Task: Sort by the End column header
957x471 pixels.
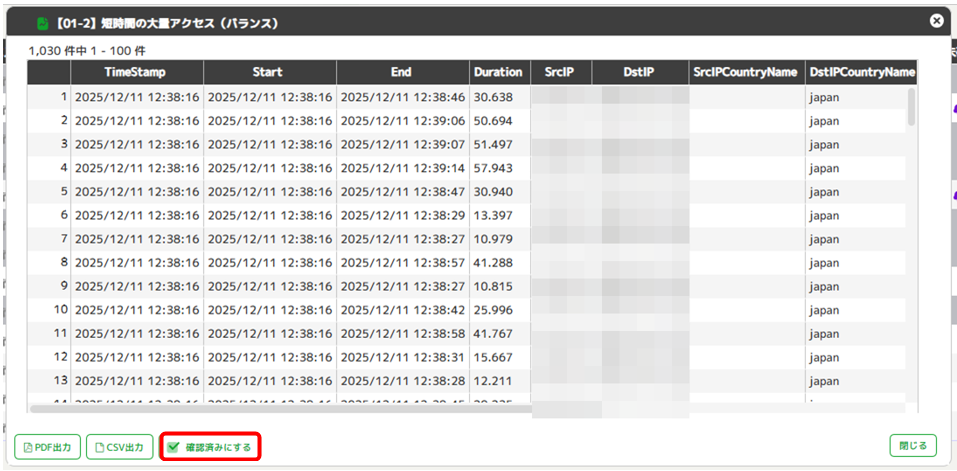Action: click(x=403, y=72)
